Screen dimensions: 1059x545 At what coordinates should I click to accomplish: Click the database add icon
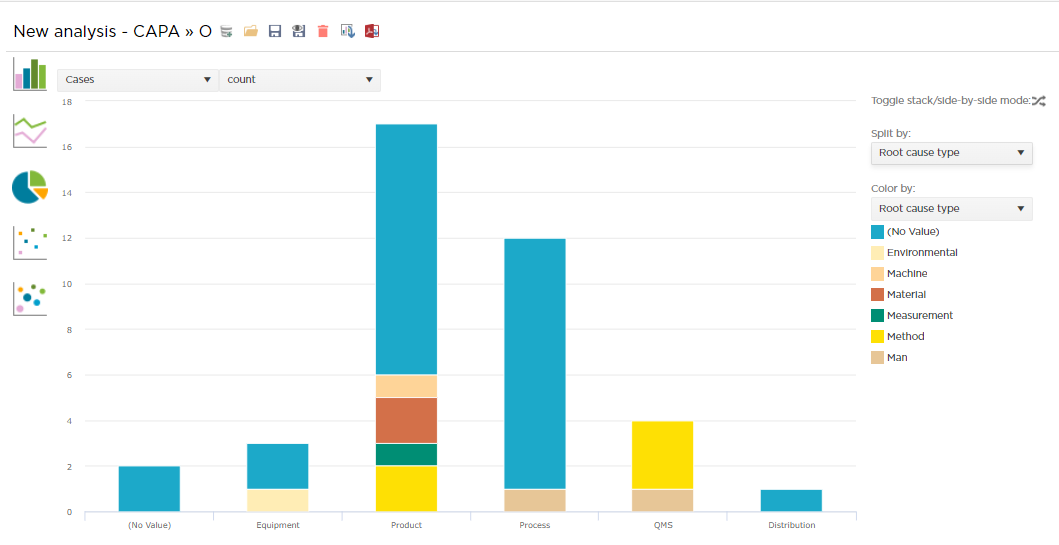coord(227,31)
